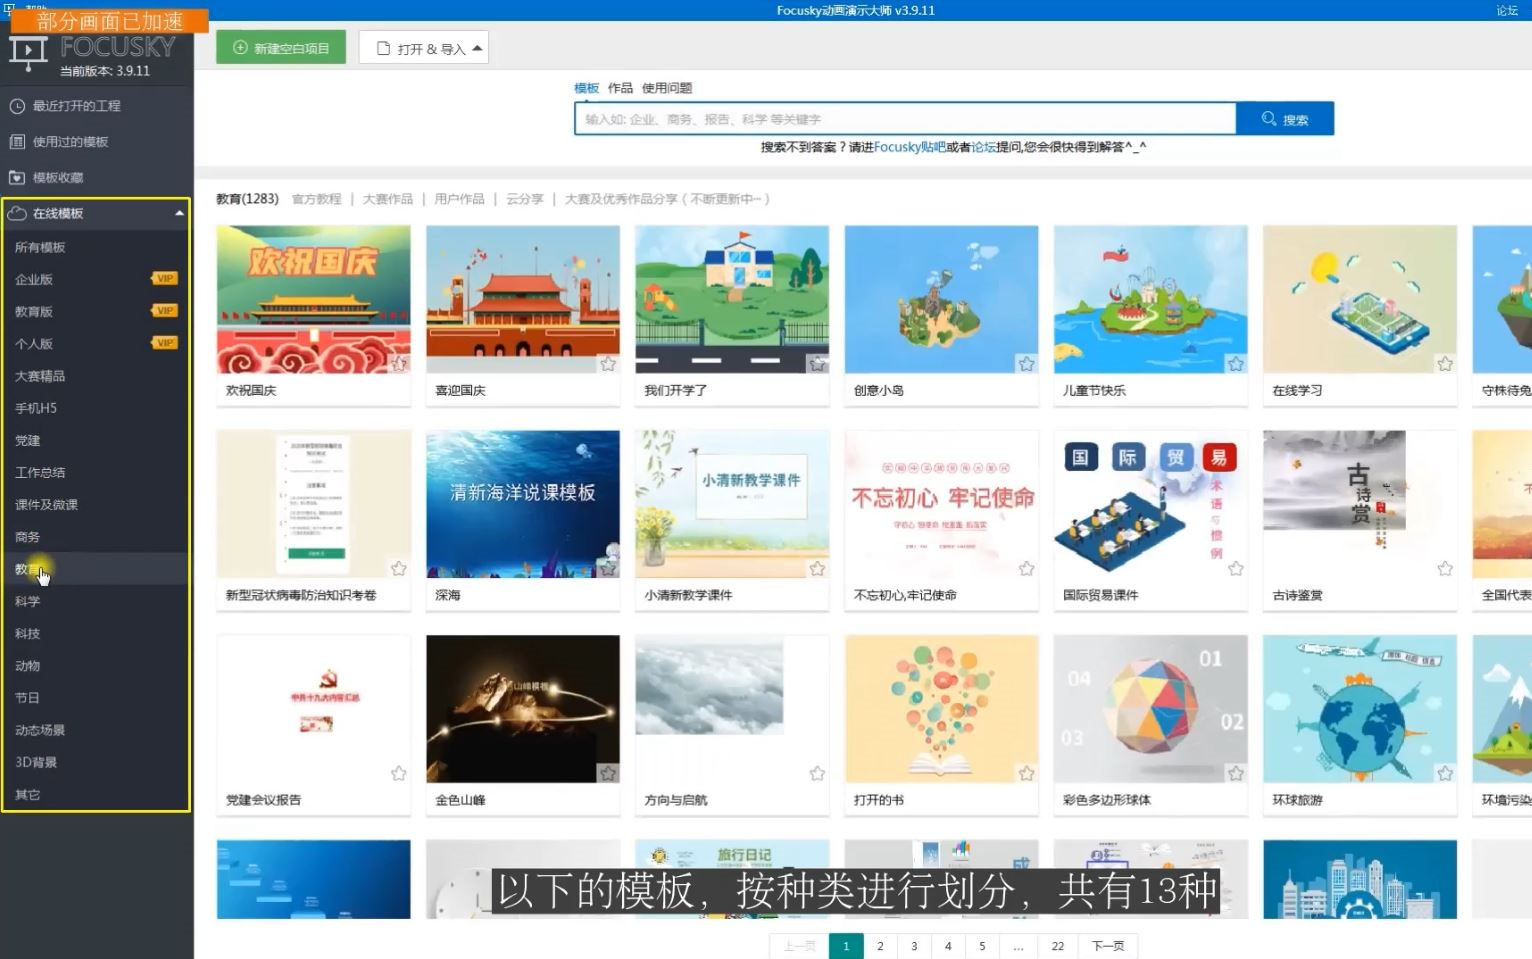Click inside the template search input field
Screen dimensions: 1532x959
click(900, 118)
